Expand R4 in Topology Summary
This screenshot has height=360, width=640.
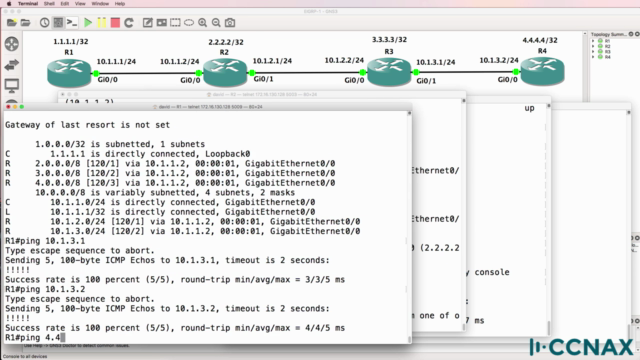point(593,57)
